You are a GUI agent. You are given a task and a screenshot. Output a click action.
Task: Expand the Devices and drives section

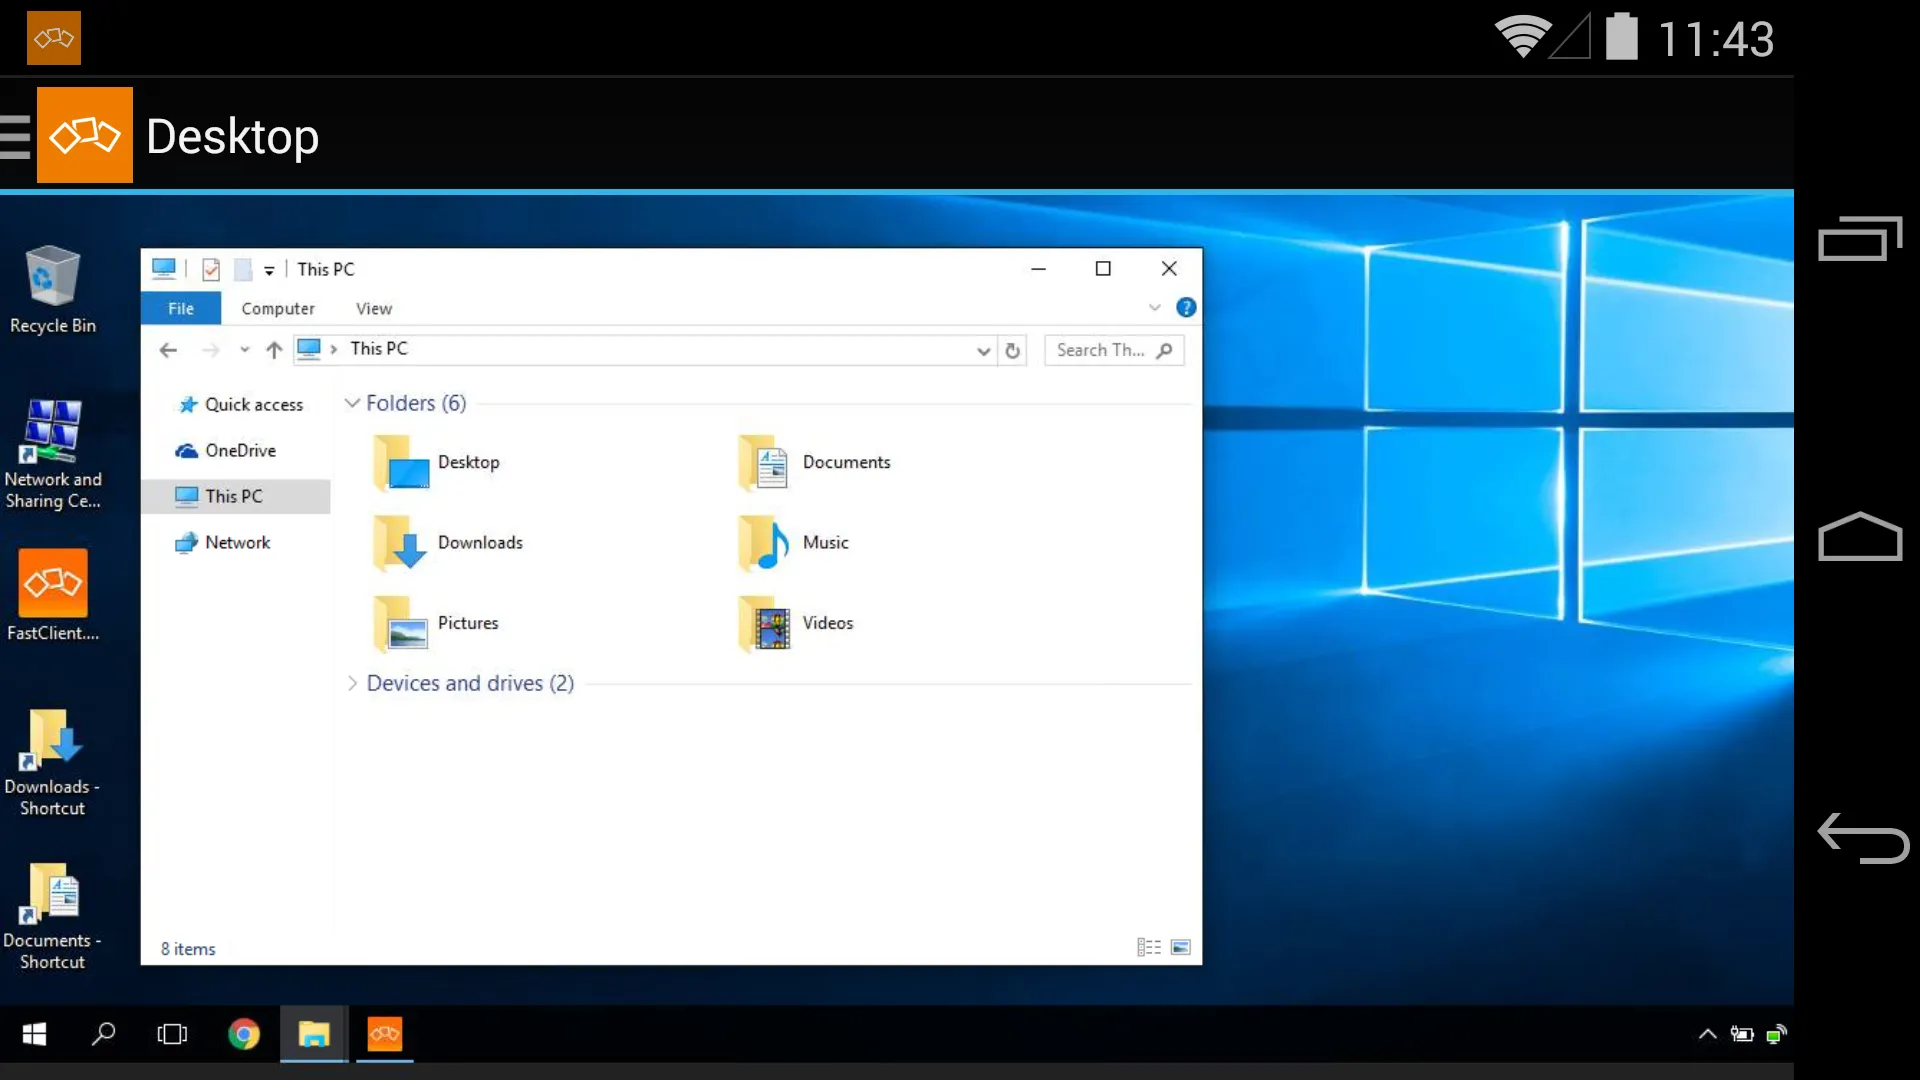click(352, 683)
